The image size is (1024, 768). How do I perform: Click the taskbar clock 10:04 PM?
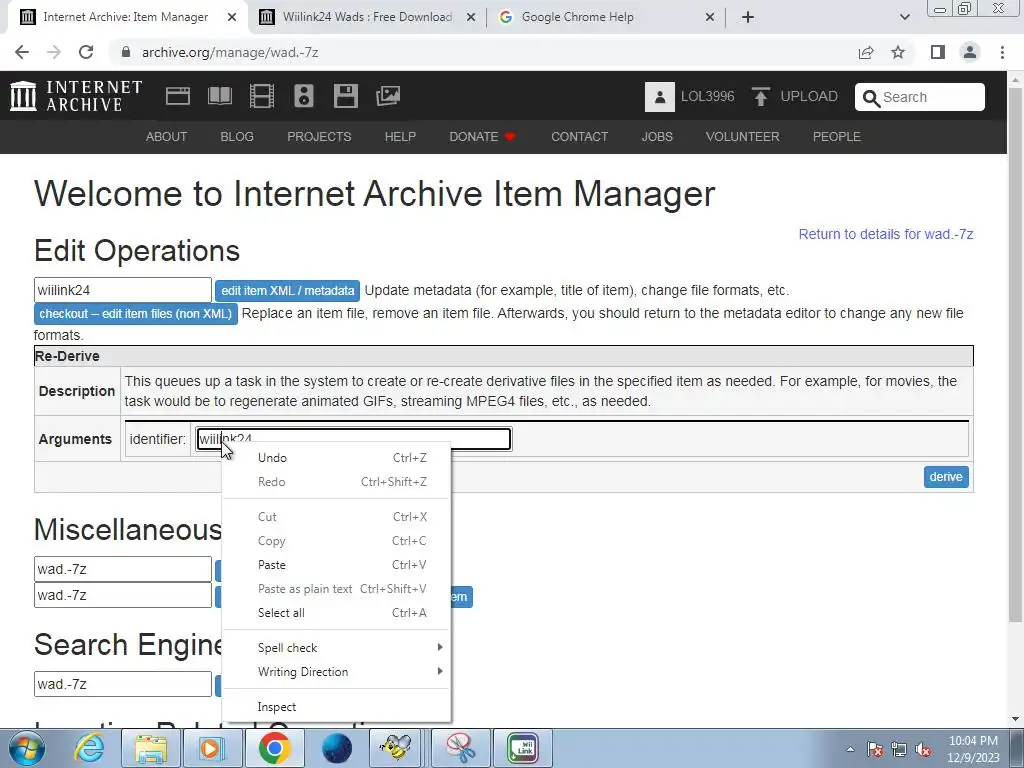click(973, 741)
